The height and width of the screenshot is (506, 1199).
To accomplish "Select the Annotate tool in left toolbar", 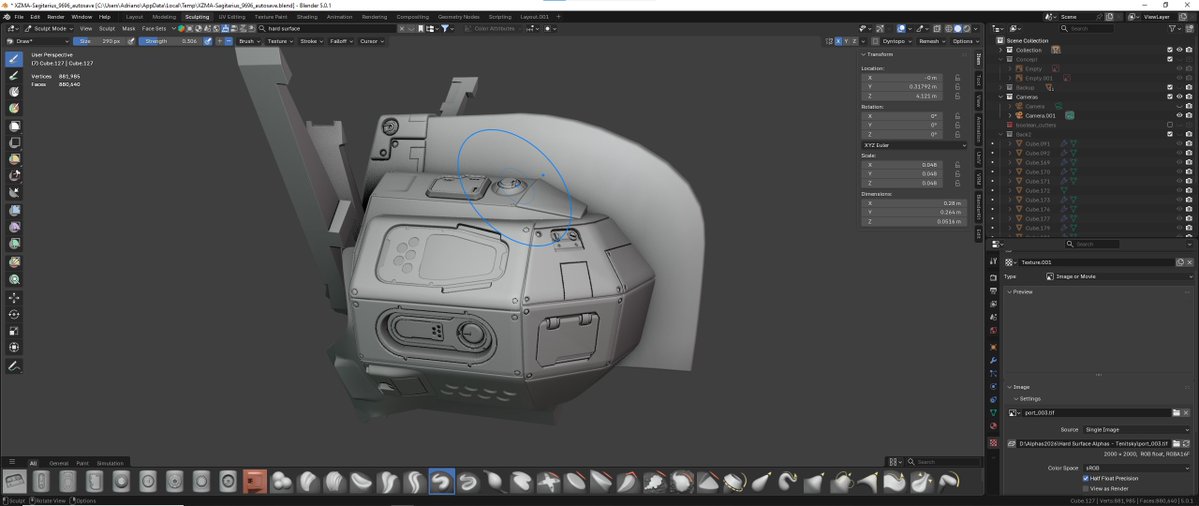I will tap(14, 366).
